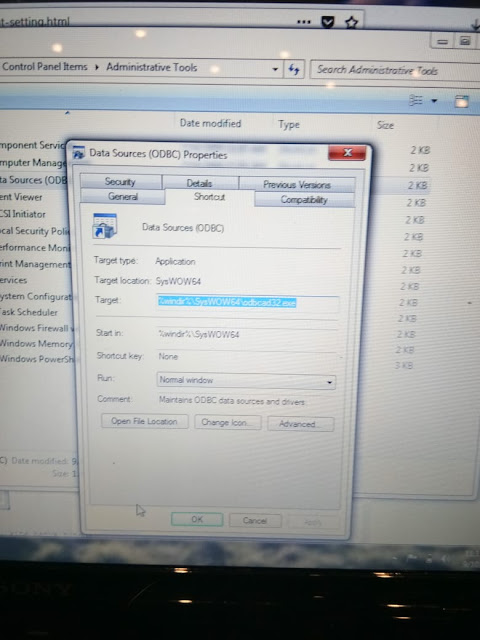Toggle the preview pane icon
The width and height of the screenshot is (480, 640).
pyautogui.click(x=462, y=101)
